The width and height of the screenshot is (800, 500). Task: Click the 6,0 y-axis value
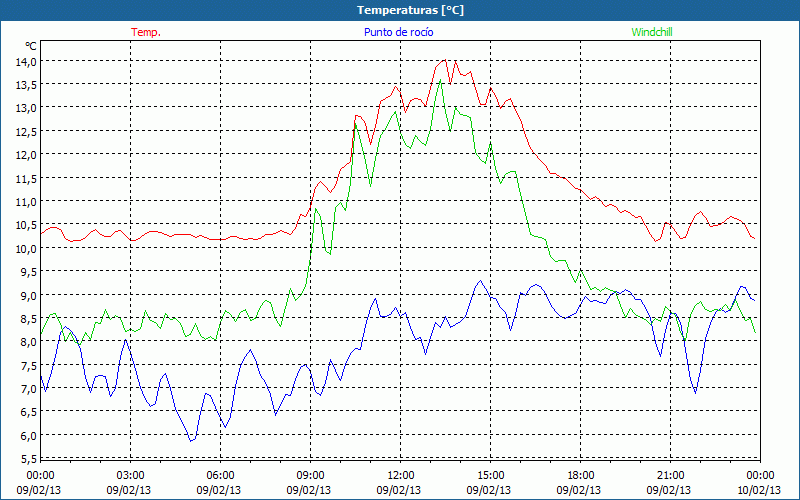[28, 436]
